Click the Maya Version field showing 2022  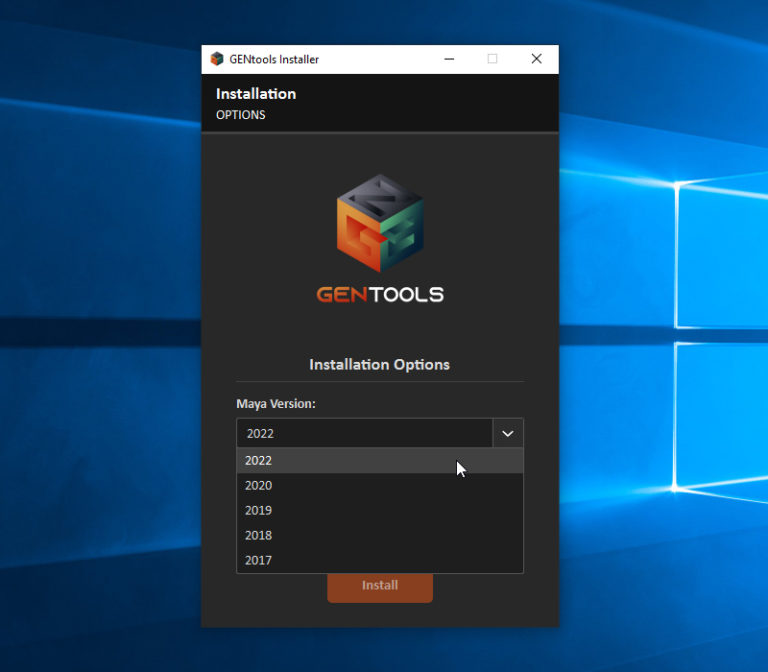[364, 433]
